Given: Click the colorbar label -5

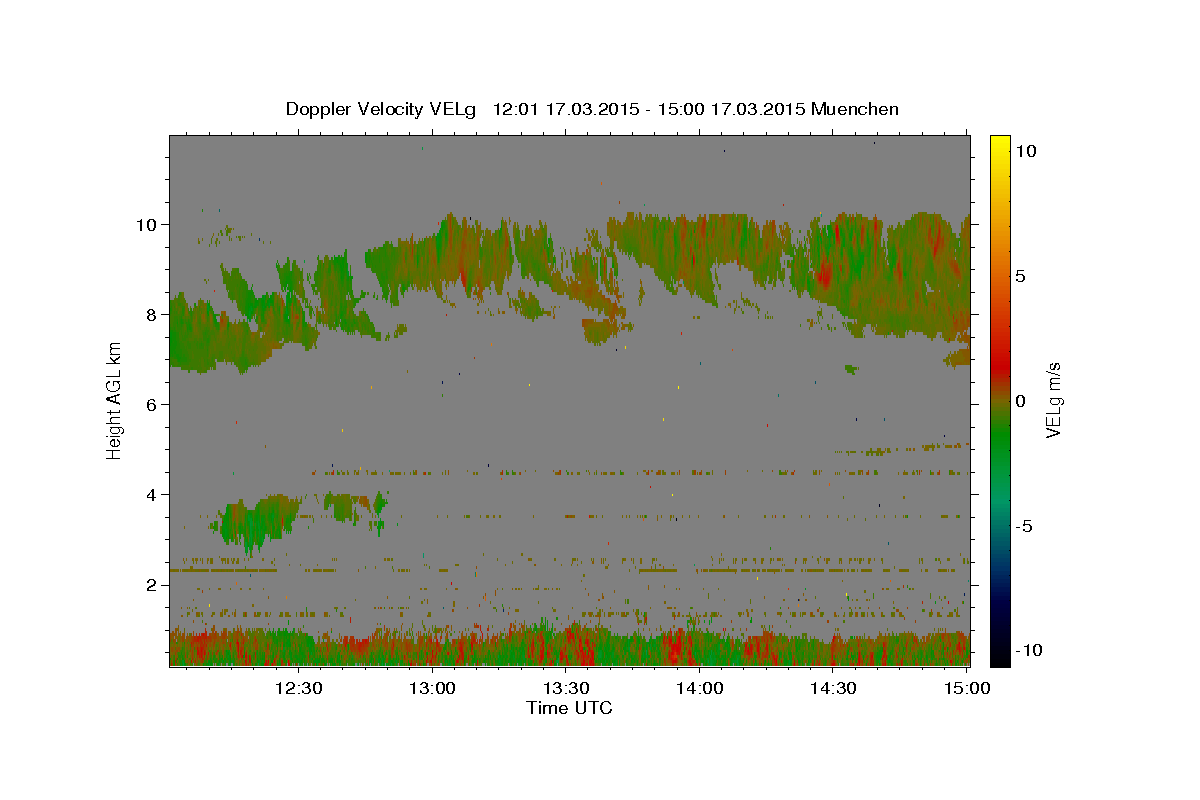Looking at the screenshot, I should click(x=1024, y=526).
